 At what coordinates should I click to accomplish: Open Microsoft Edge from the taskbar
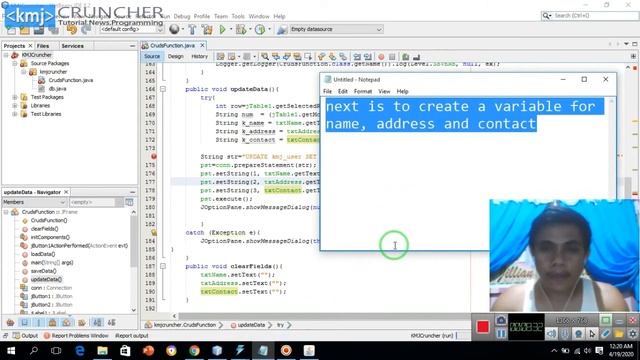click(80, 351)
